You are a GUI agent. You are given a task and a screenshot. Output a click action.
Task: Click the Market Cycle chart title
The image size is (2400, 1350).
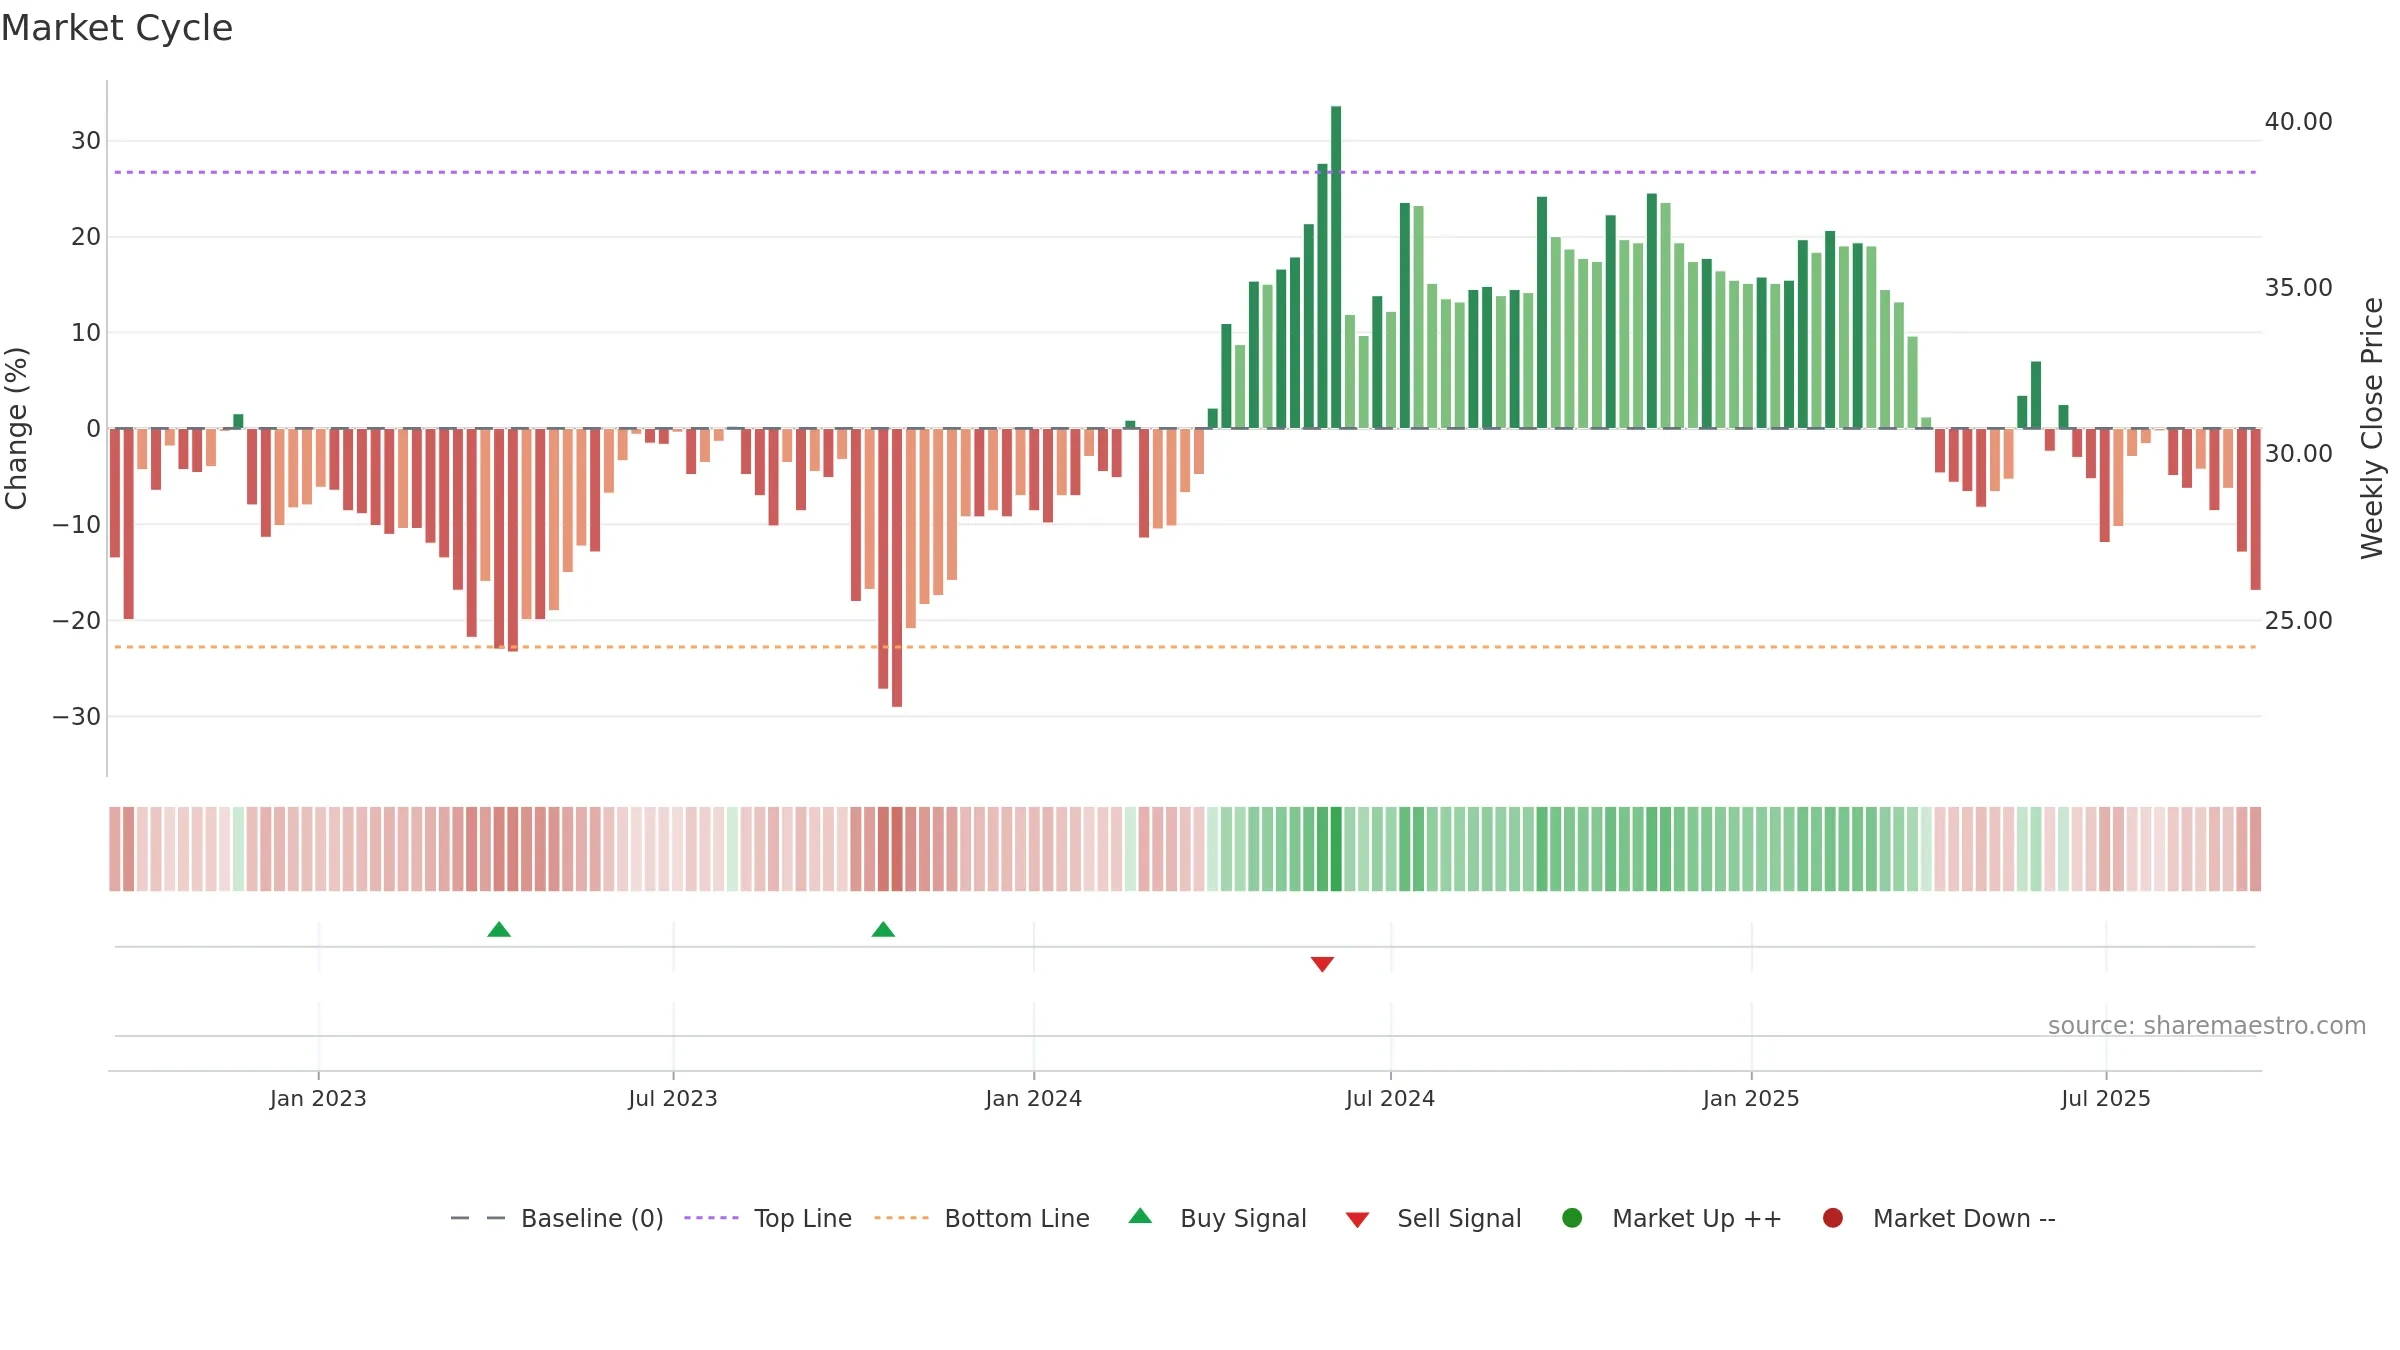click(x=117, y=28)
